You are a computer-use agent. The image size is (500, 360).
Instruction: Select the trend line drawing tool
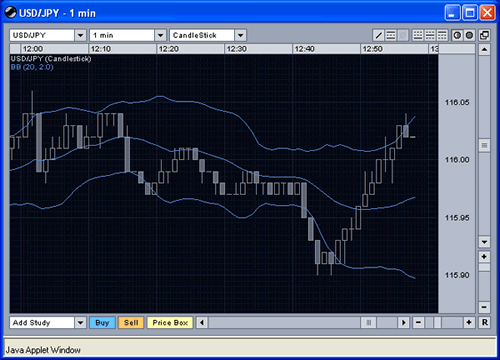coord(378,35)
